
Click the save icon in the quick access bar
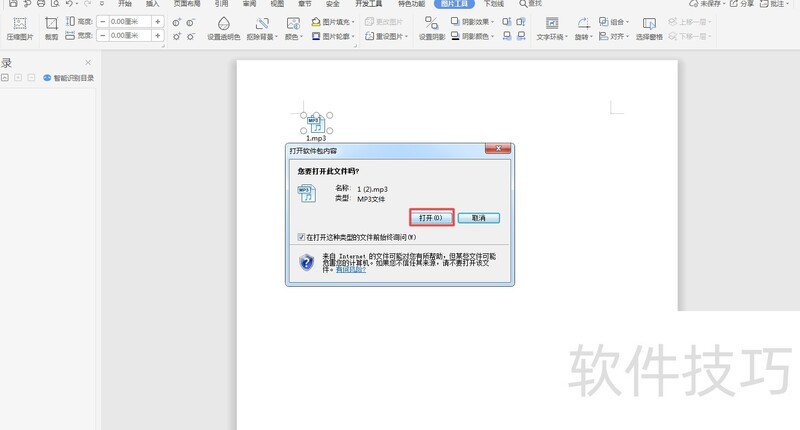[14, 4]
